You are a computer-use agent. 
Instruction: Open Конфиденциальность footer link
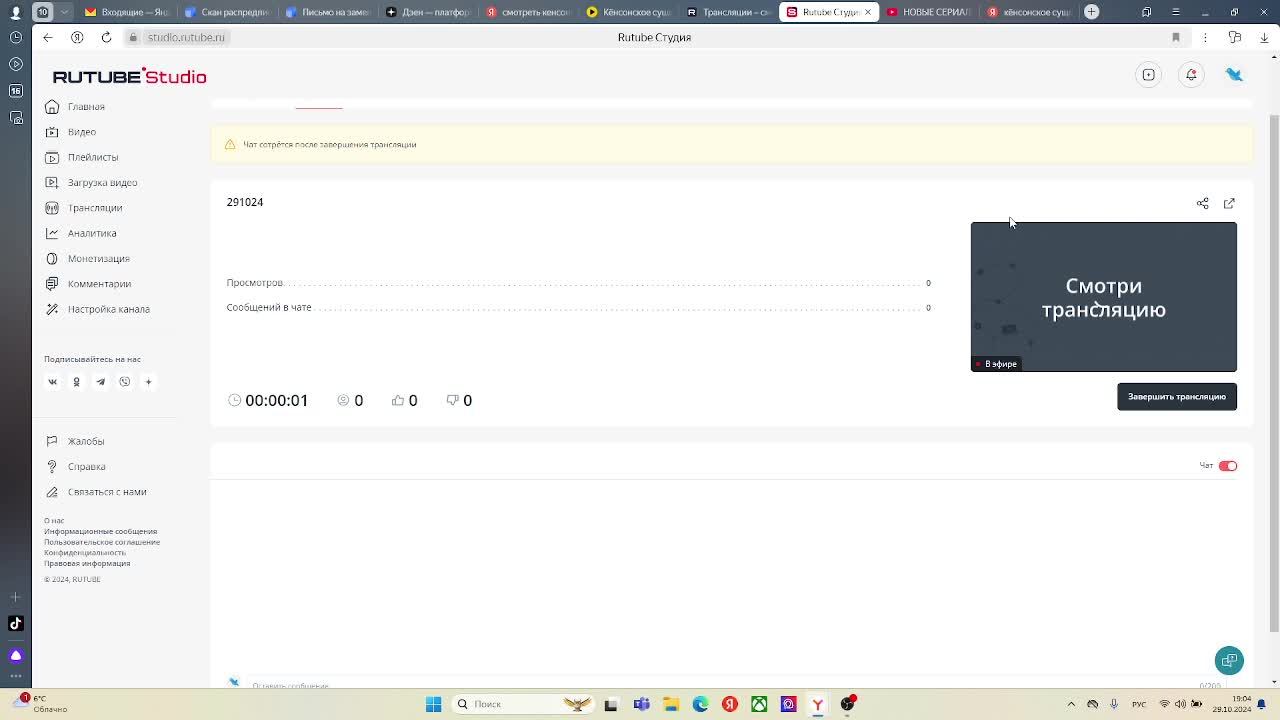pyautogui.click(x=85, y=553)
